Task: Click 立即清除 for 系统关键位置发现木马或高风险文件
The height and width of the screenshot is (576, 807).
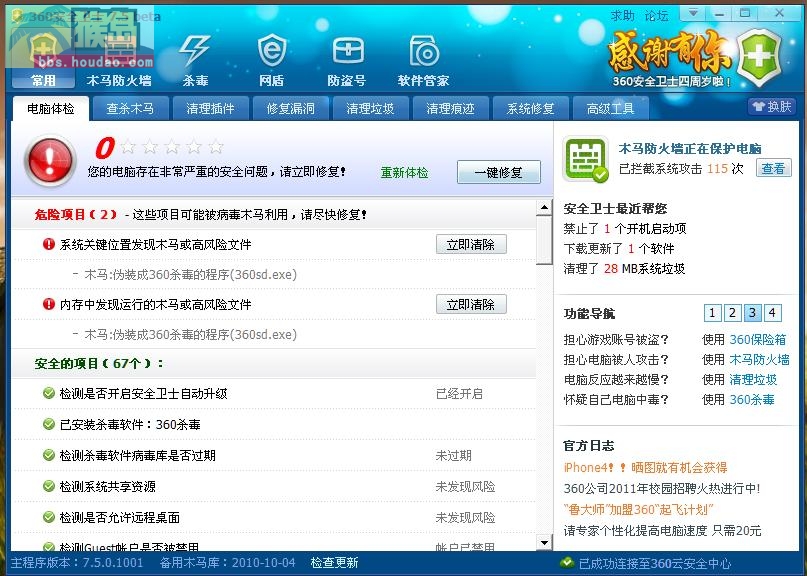Action: click(x=471, y=245)
